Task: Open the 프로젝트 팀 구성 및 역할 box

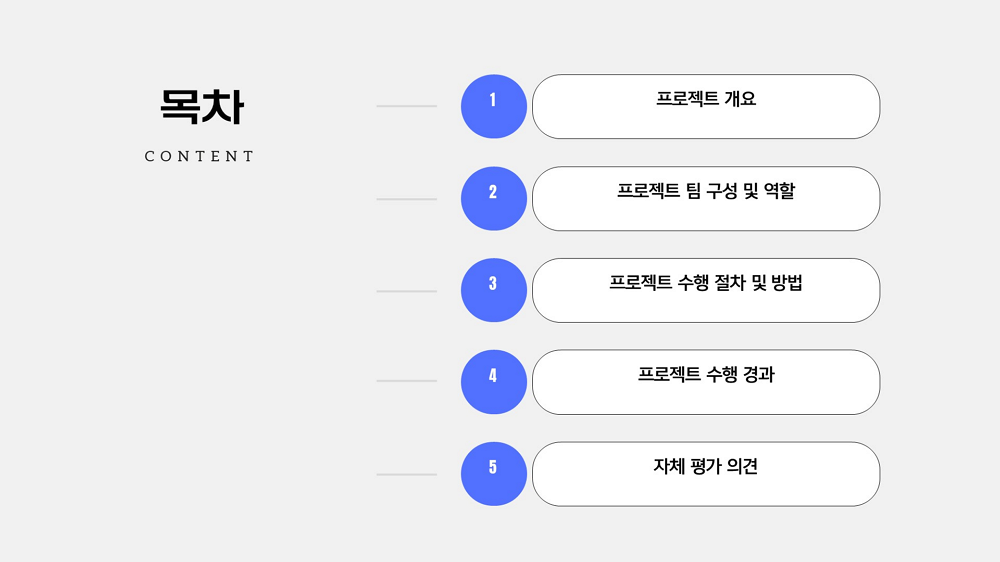Action: point(706,198)
